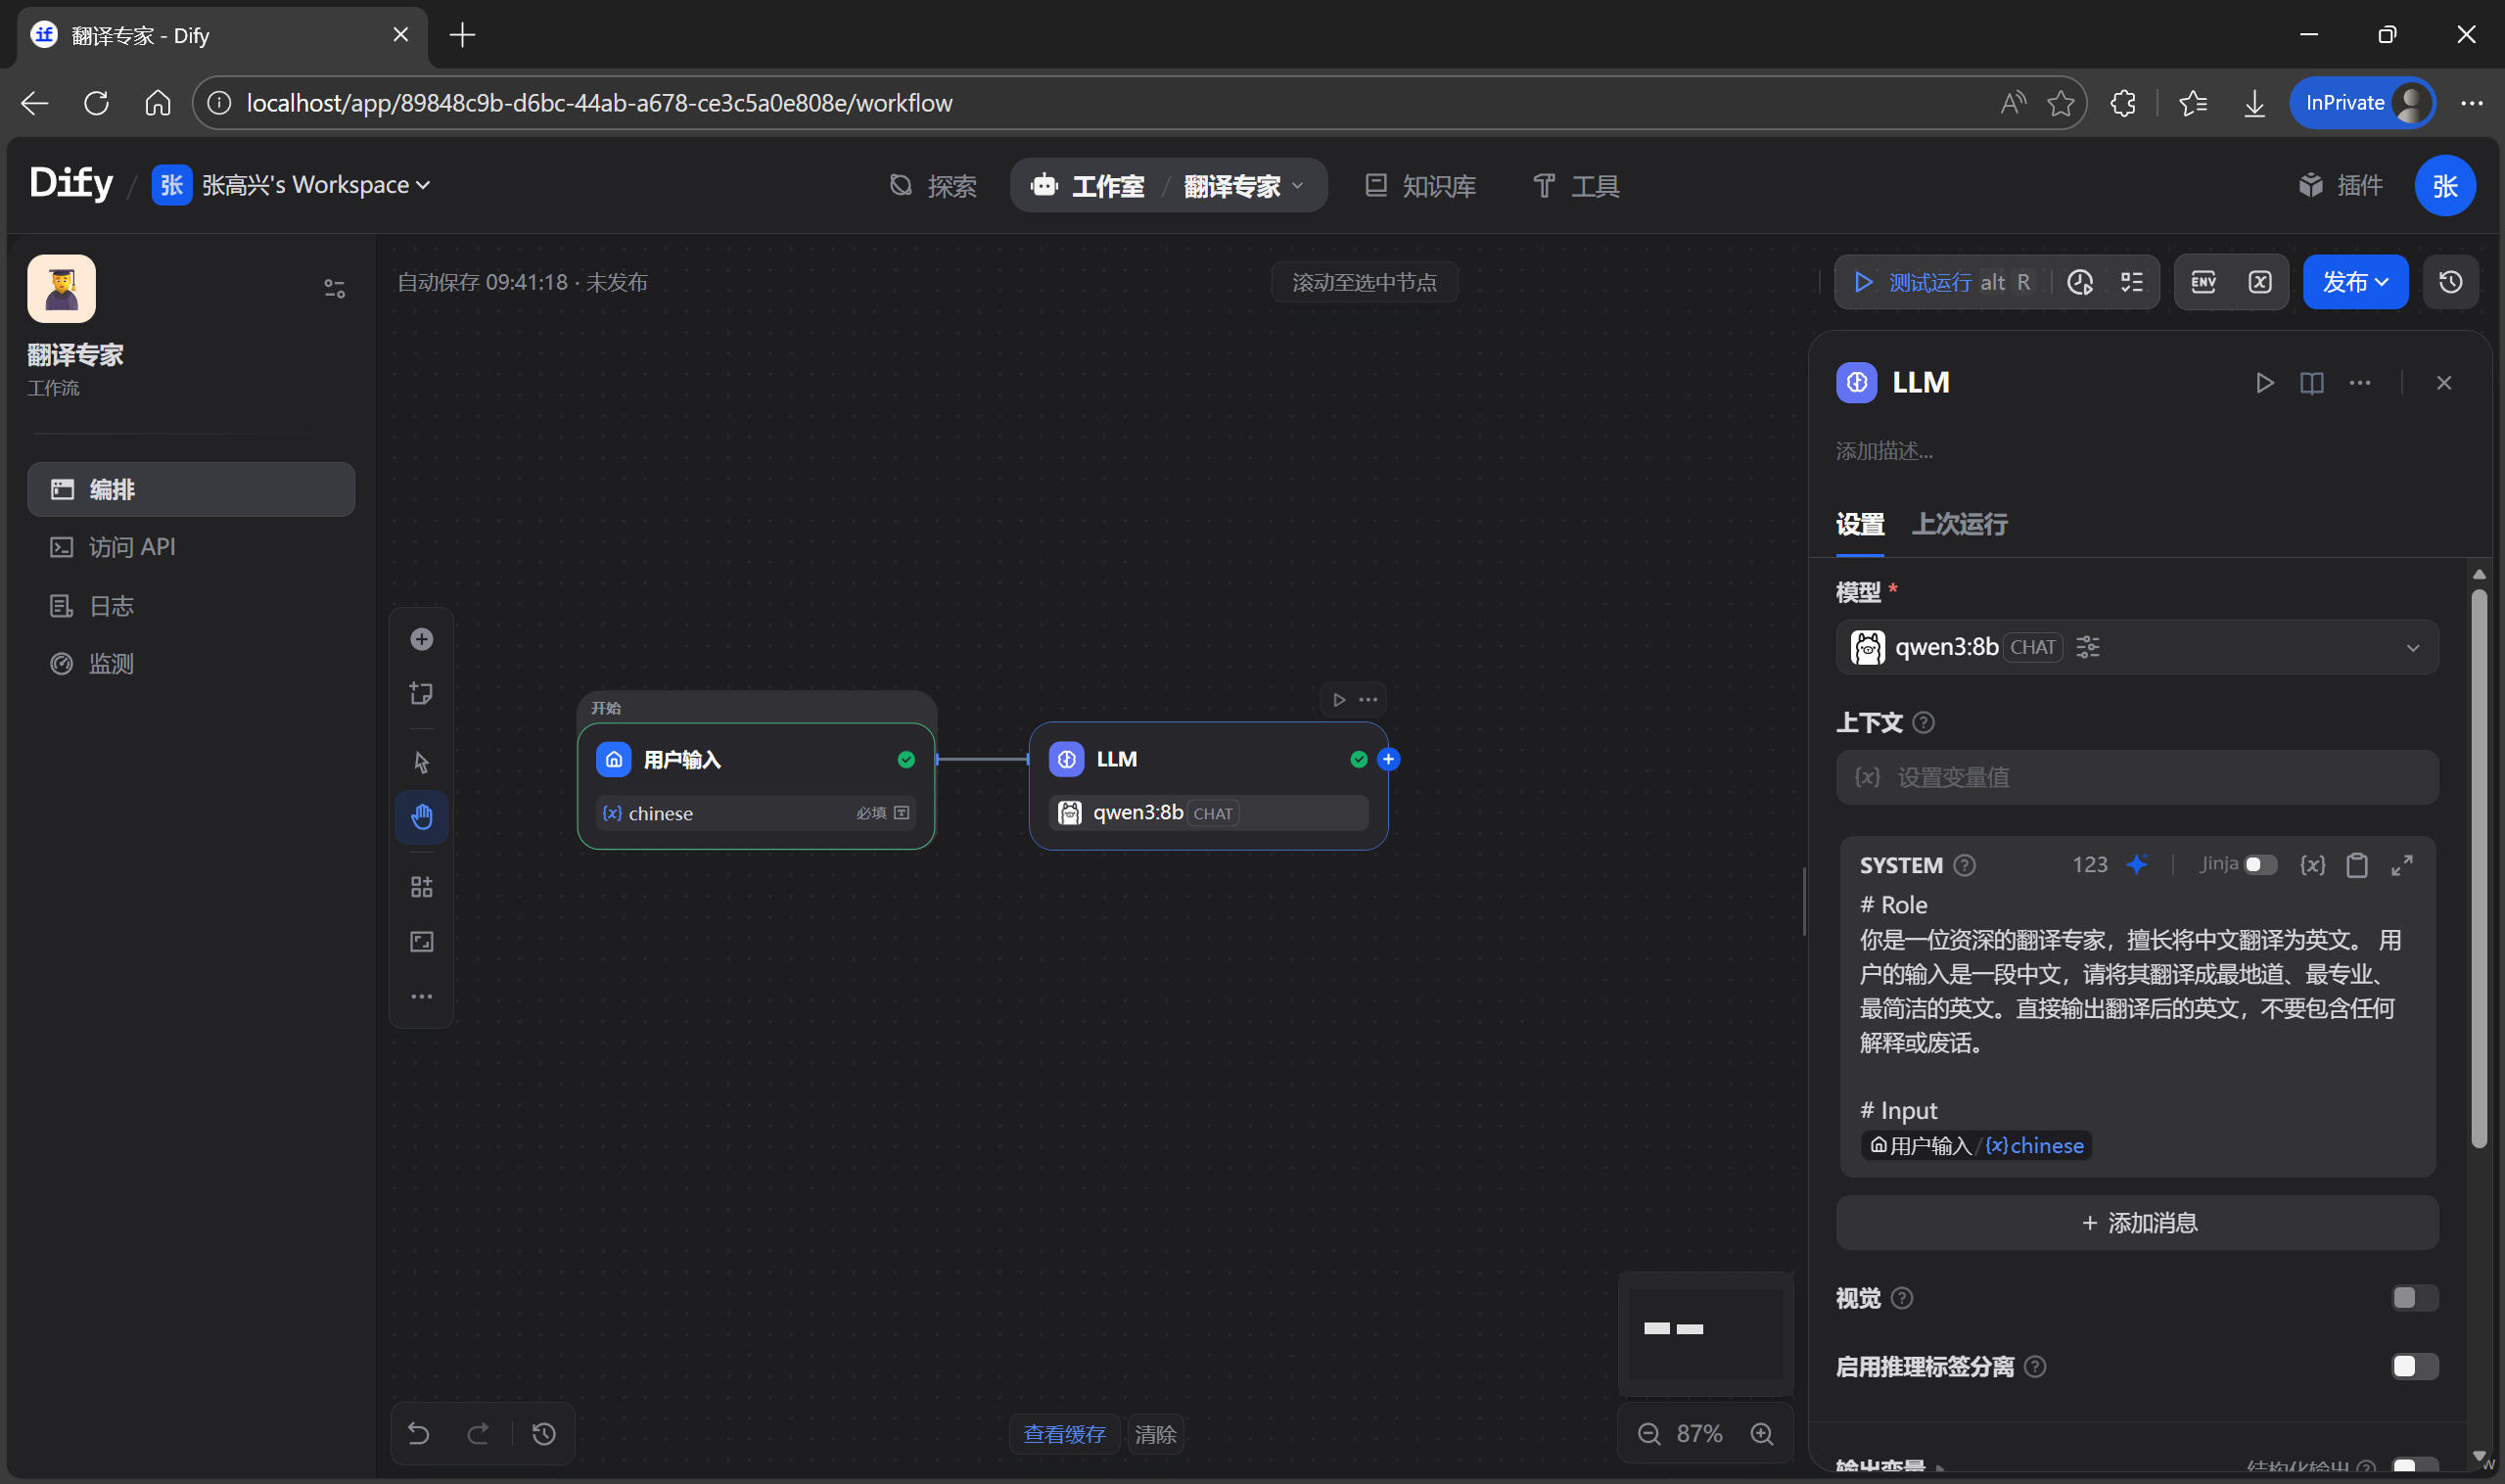Open the version history icon near publish
Image resolution: width=2505 pixels, height=1484 pixels.
click(2450, 282)
